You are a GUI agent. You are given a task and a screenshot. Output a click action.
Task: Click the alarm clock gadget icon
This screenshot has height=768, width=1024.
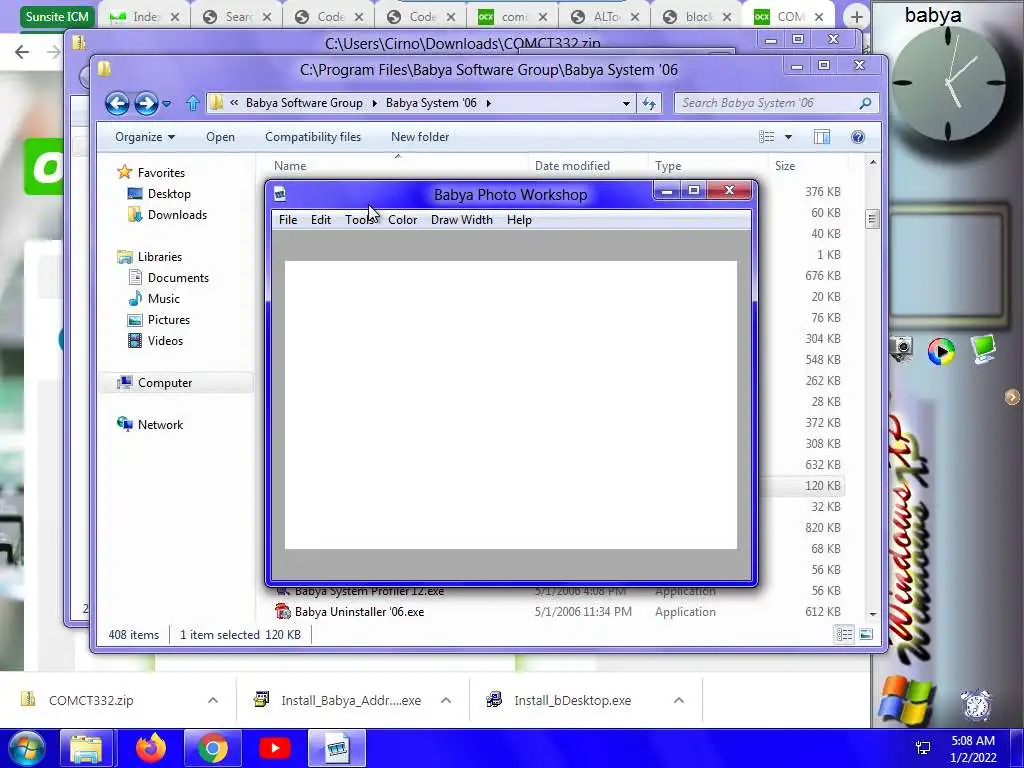coord(976,705)
